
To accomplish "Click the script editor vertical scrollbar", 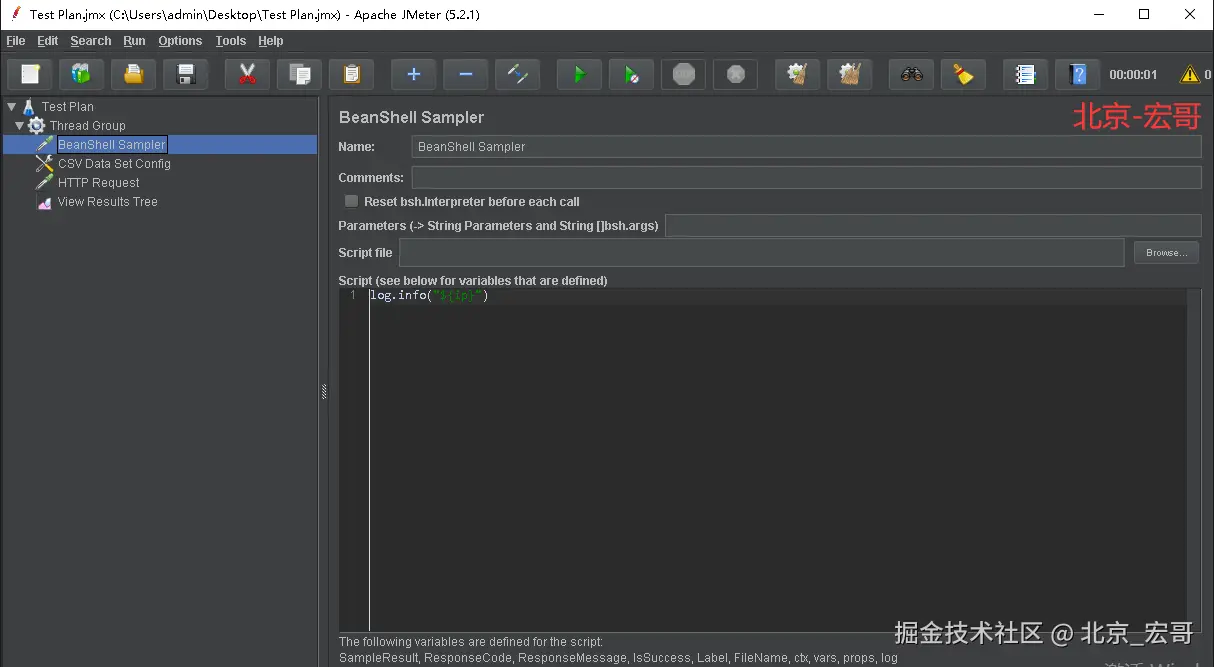I will click(1194, 460).
